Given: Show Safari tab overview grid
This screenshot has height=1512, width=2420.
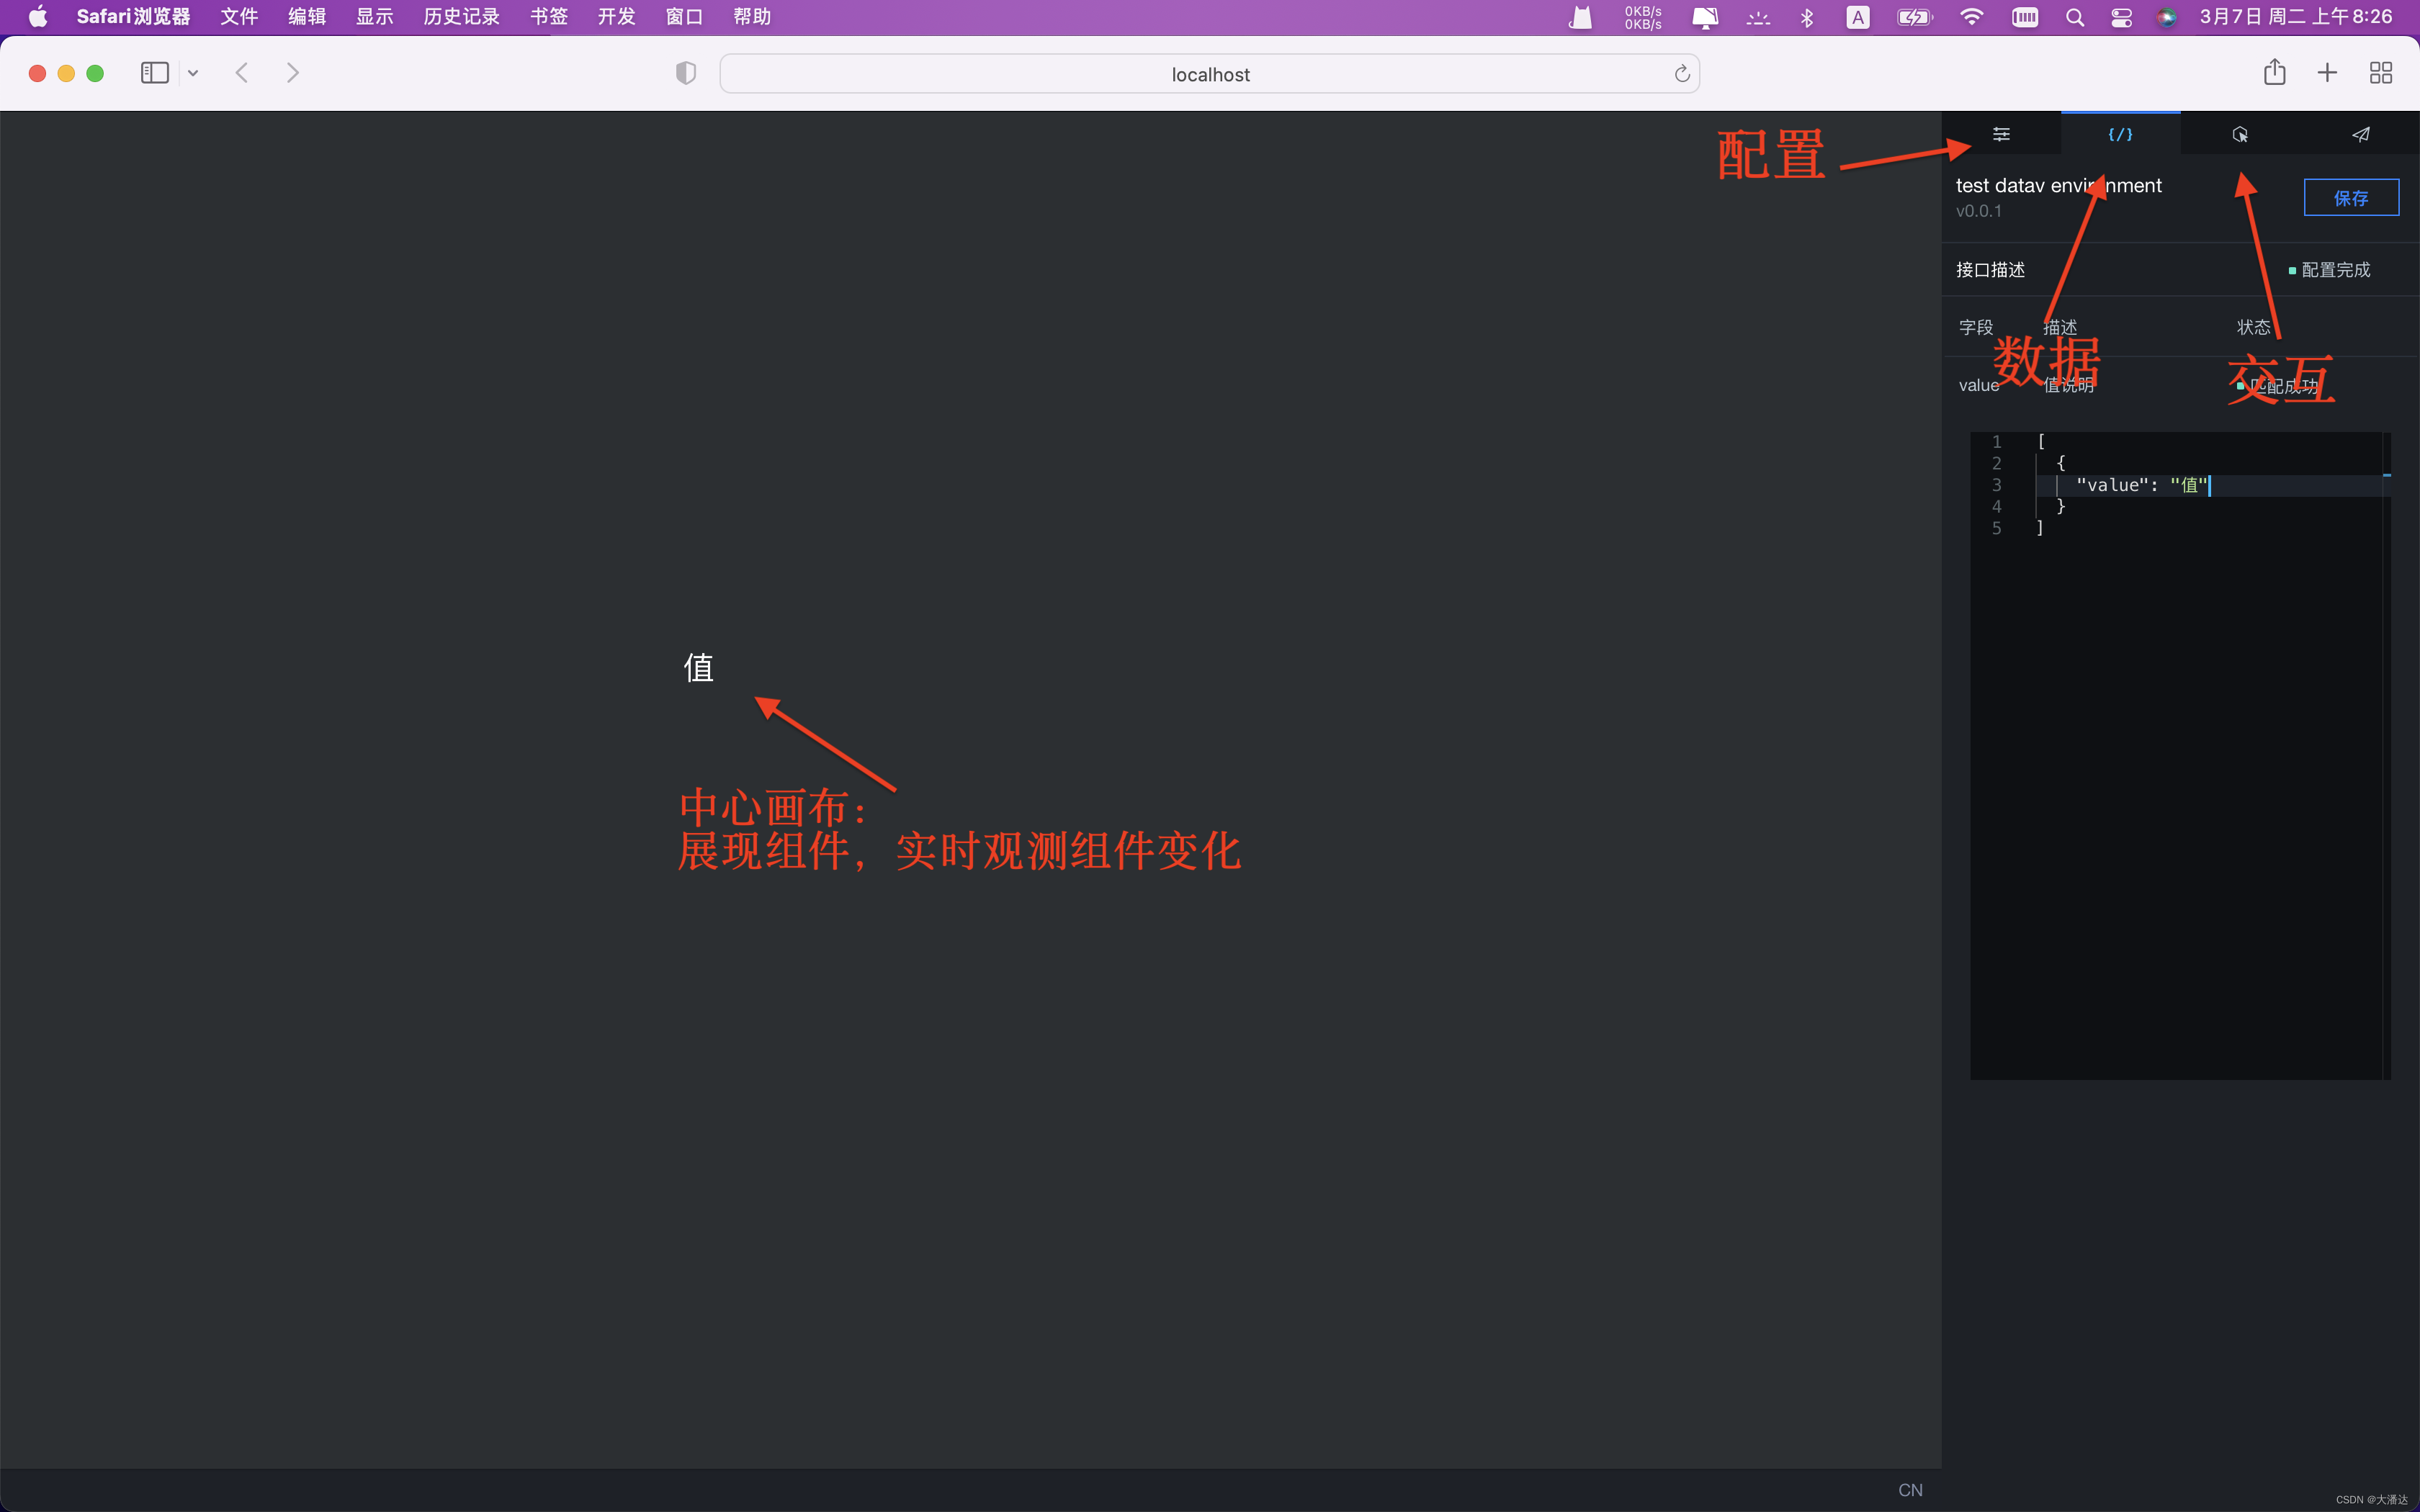Looking at the screenshot, I should tap(2381, 73).
